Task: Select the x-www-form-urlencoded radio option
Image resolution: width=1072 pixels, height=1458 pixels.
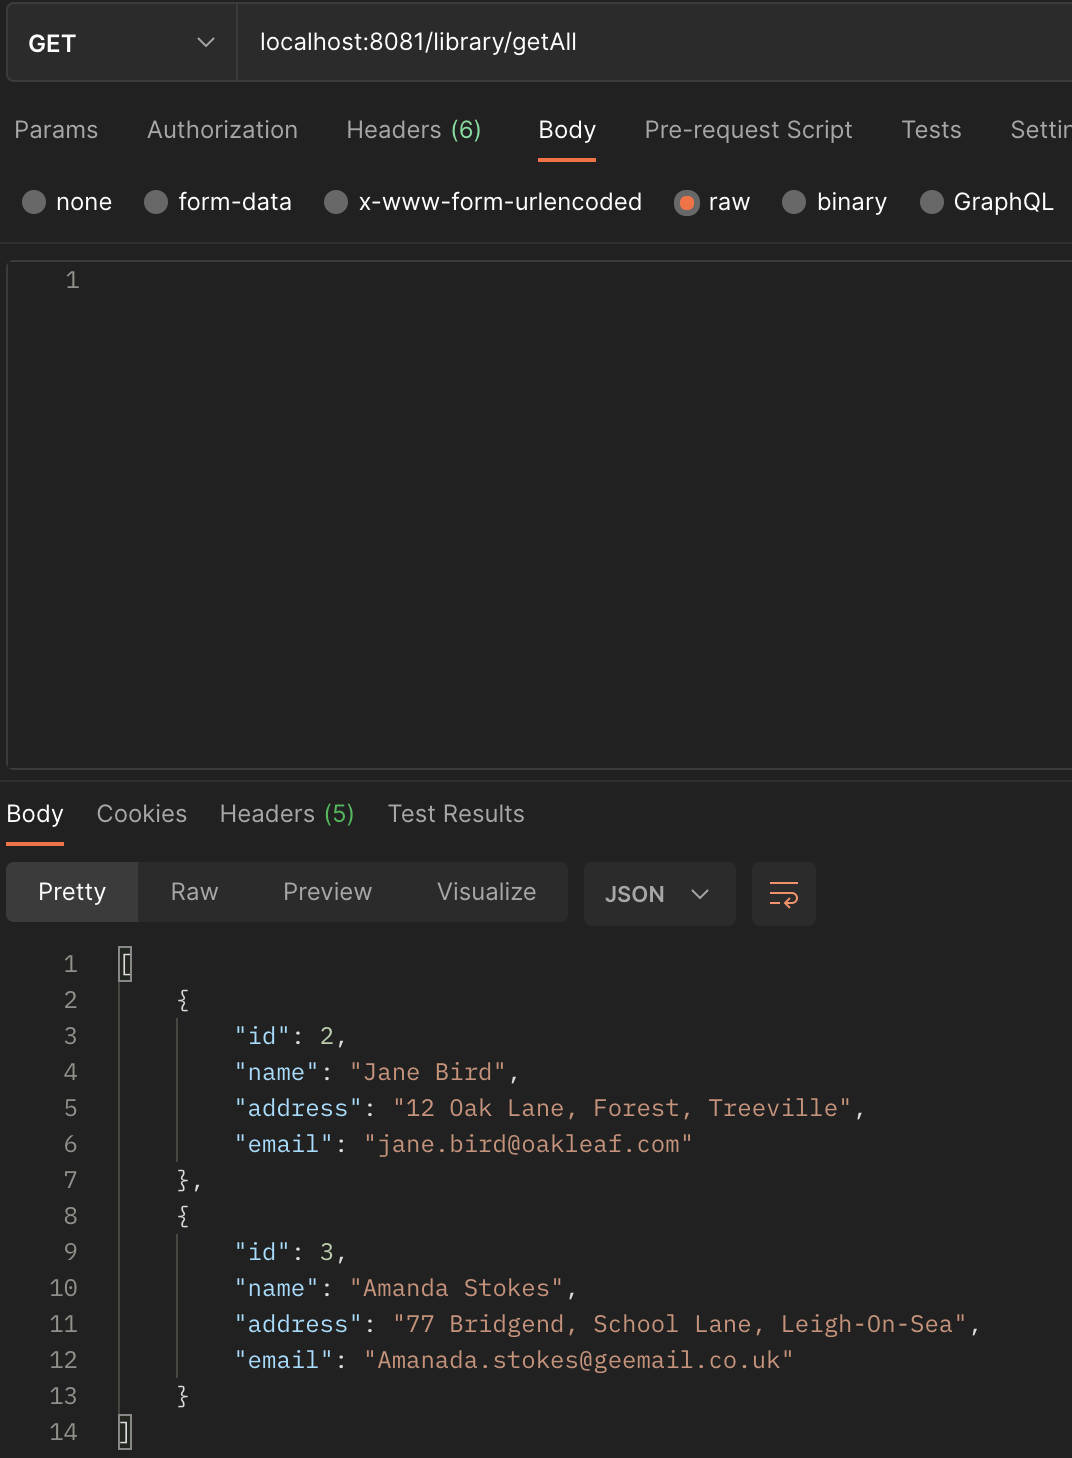Action: coord(336,202)
